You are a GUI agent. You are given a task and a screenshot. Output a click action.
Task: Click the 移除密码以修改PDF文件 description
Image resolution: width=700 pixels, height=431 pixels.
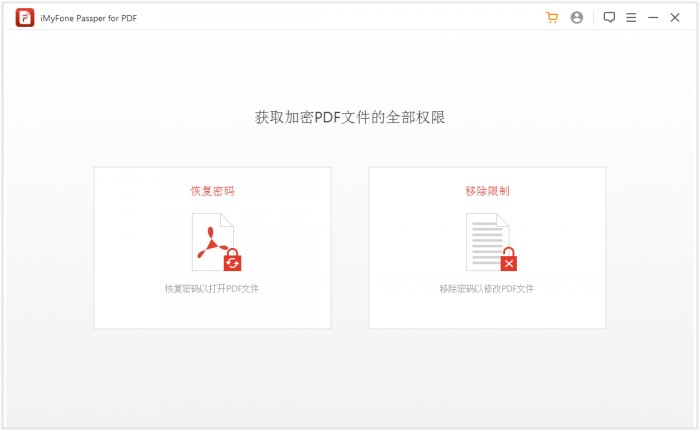(x=487, y=289)
